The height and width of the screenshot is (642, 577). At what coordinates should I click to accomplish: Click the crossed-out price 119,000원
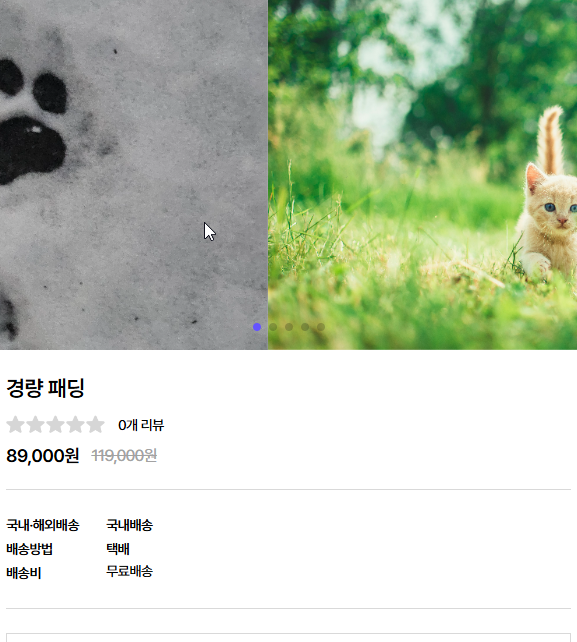point(124,455)
